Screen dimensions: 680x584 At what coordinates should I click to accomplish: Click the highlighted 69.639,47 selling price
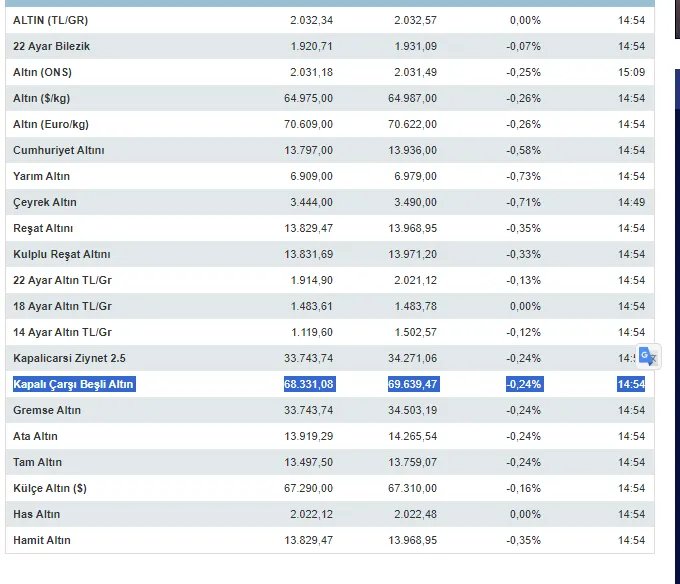tap(411, 384)
